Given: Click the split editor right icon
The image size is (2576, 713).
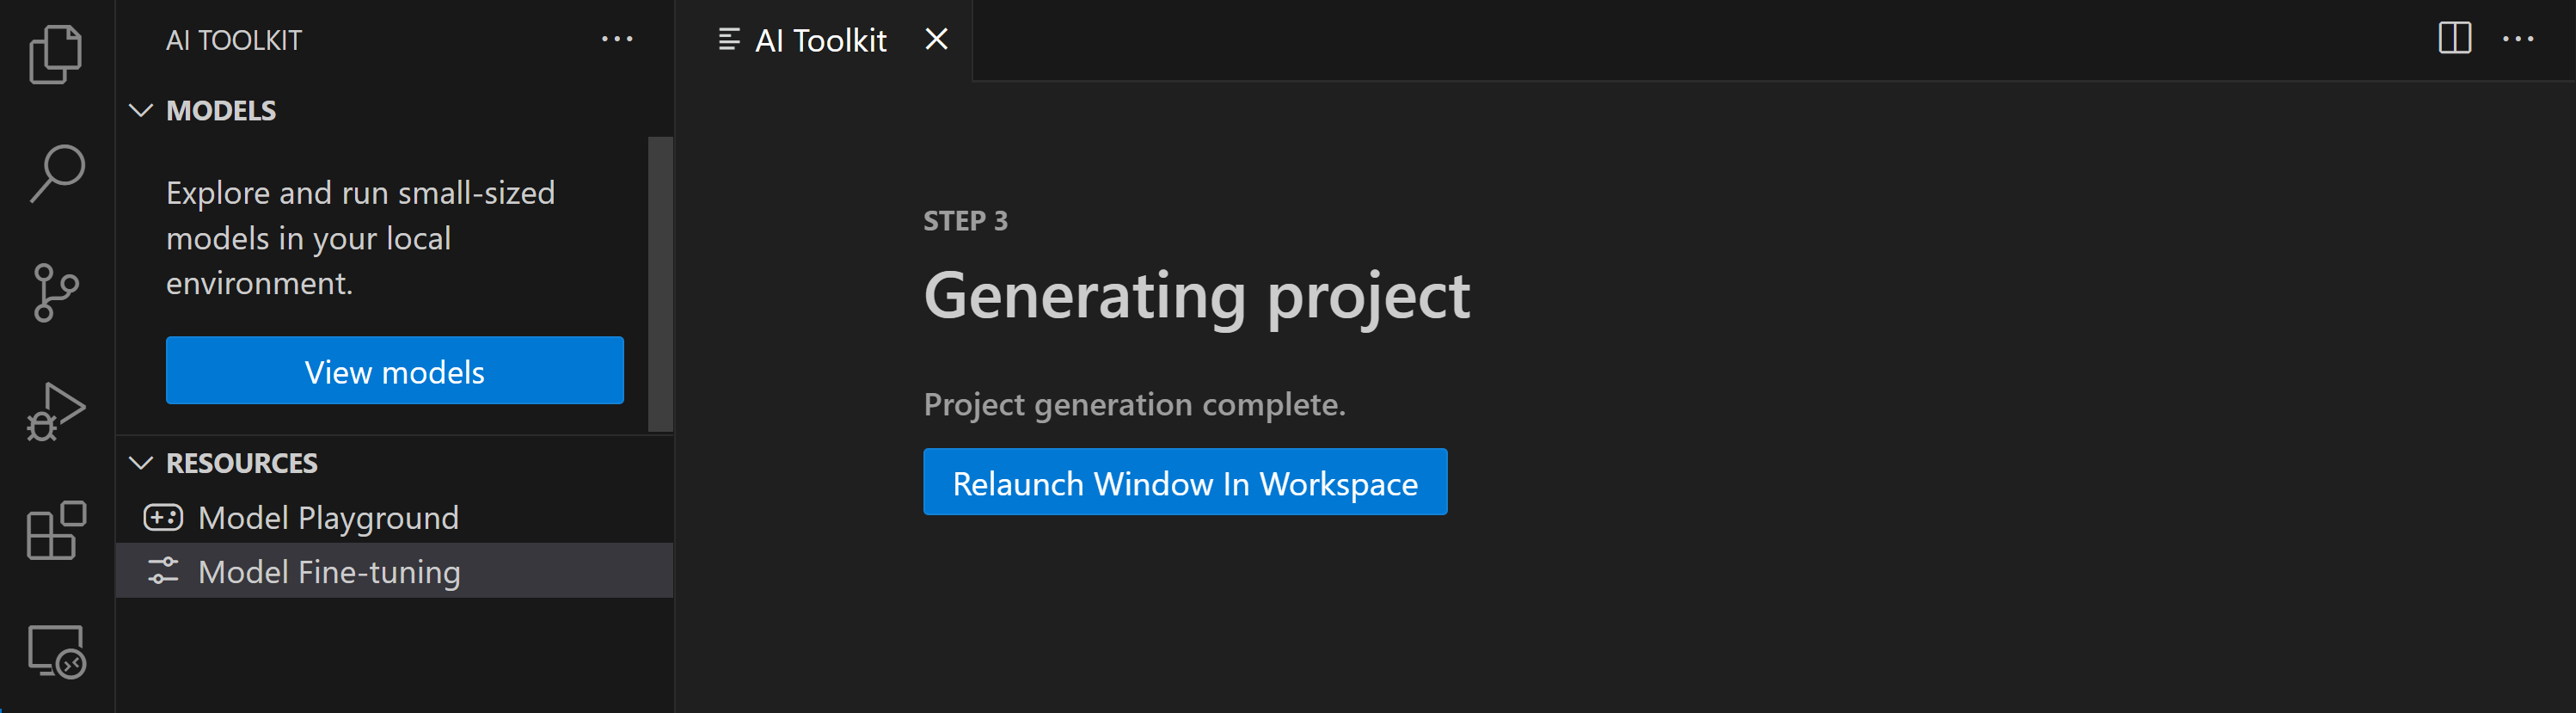Looking at the screenshot, I should click(x=2454, y=39).
